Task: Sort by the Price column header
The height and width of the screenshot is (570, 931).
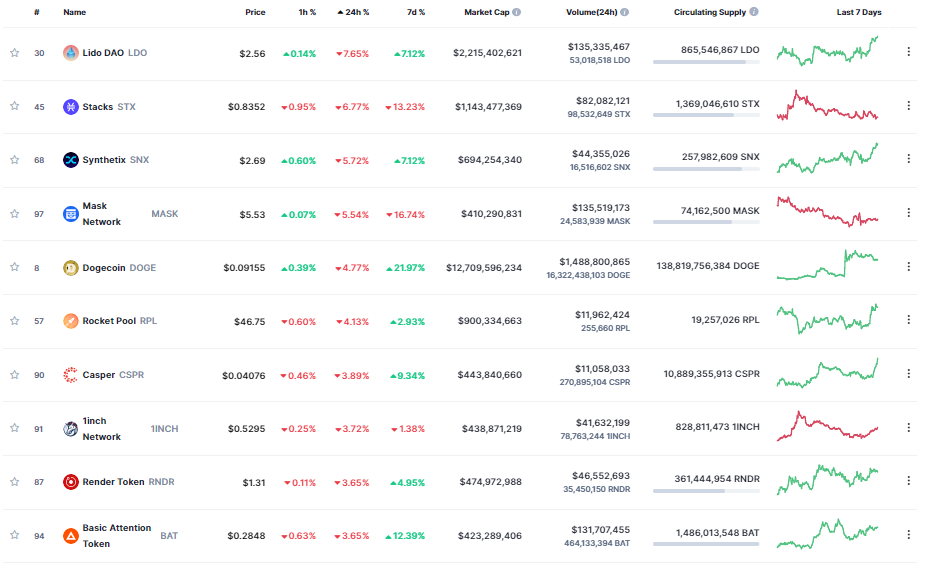Action: click(x=255, y=13)
